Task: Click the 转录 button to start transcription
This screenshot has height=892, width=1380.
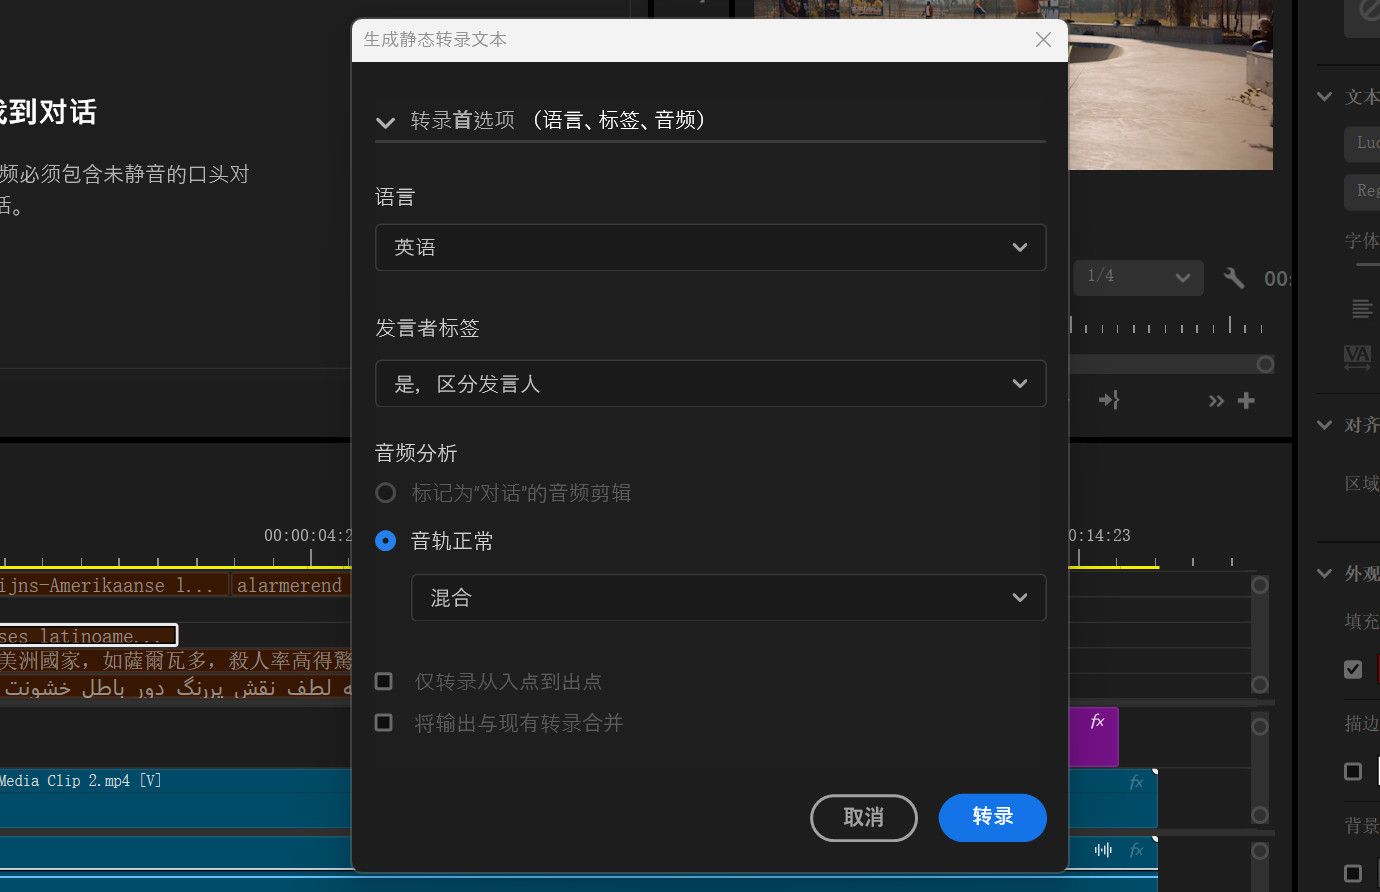Action: (992, 817)
